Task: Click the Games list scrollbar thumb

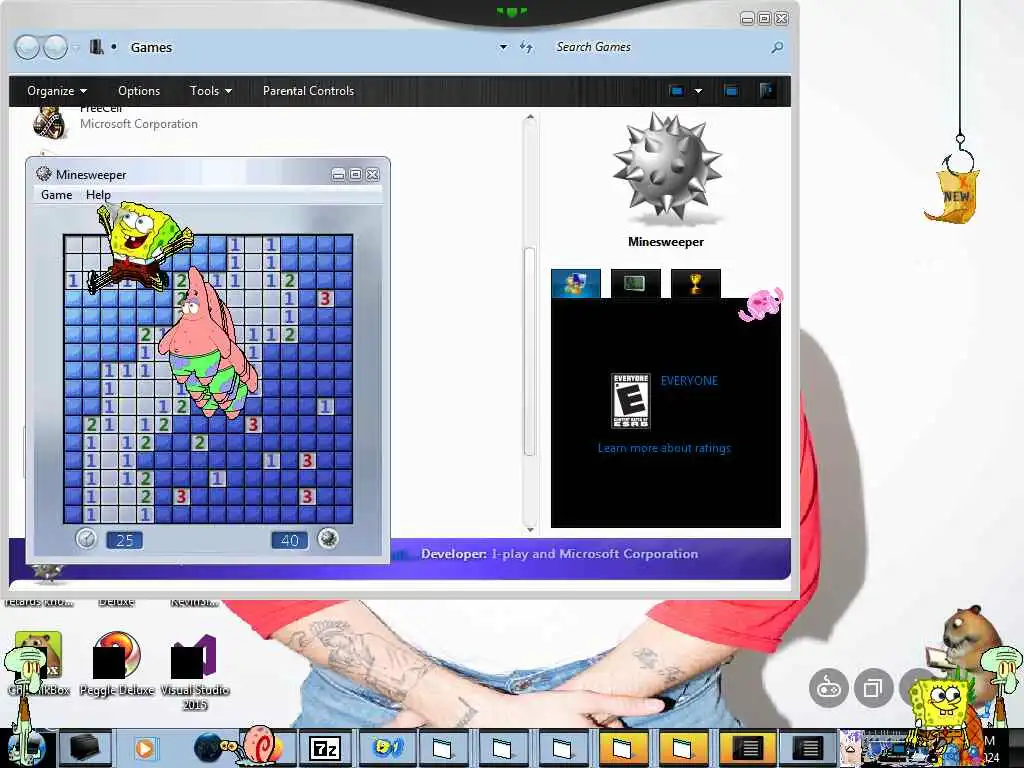Action: click(530, 351)
